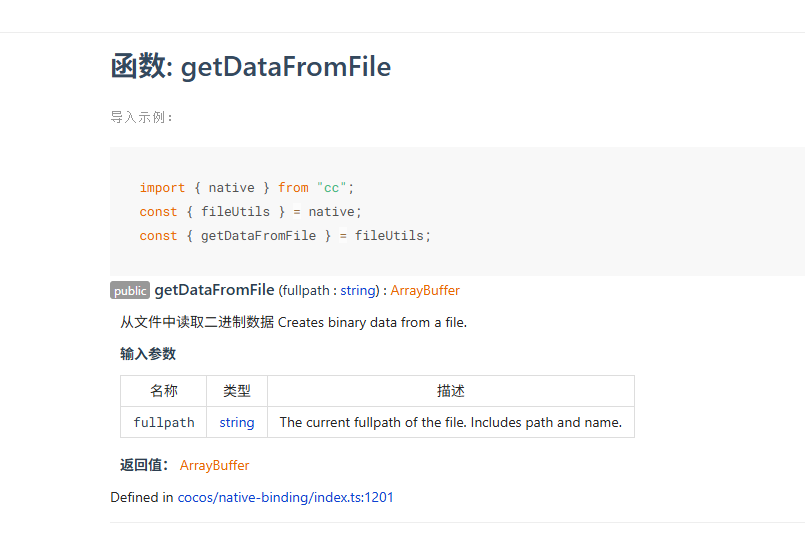Image resolution: width=805 pixels, height=555 pixels.
Task: Open ArrayBuffer link beside 返回值
Action: click(x=214, y=466)
